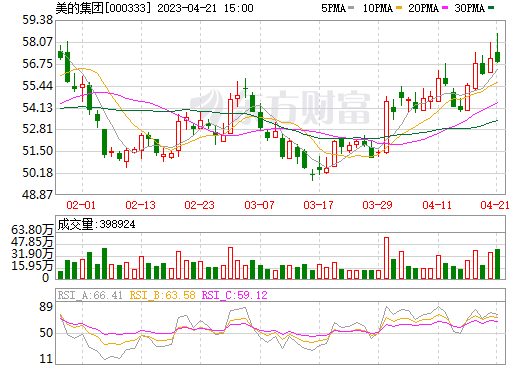Click the 20PMA magenta legend swatch
This screenshot has height=365, width=520.
click(x=445, y=8)
